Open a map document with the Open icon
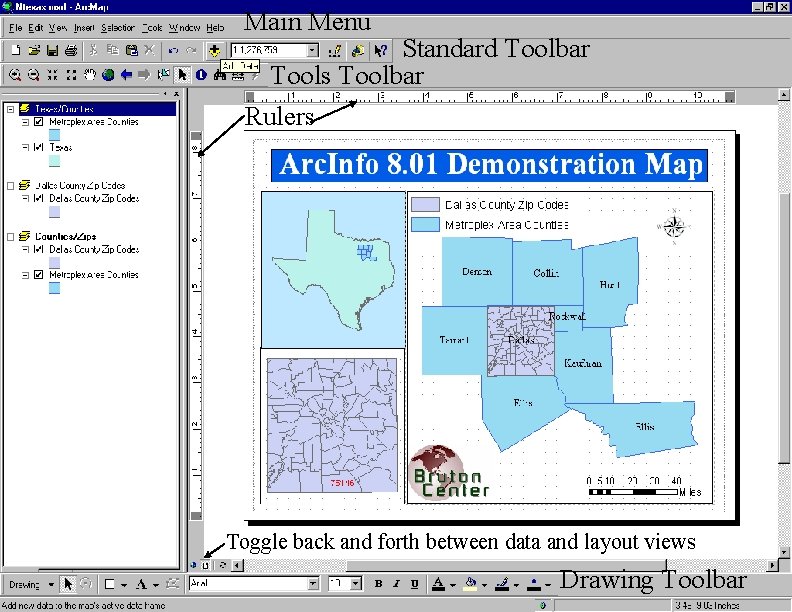This screenshot has width=792, height=612. pyautogui.click(x=34, y=50)
